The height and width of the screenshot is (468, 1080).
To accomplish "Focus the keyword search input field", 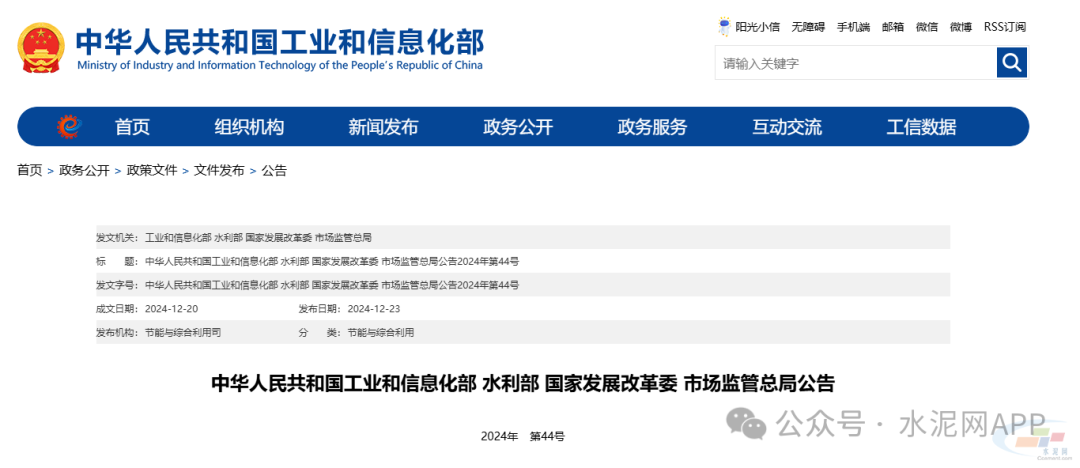I will coord(855,63).
